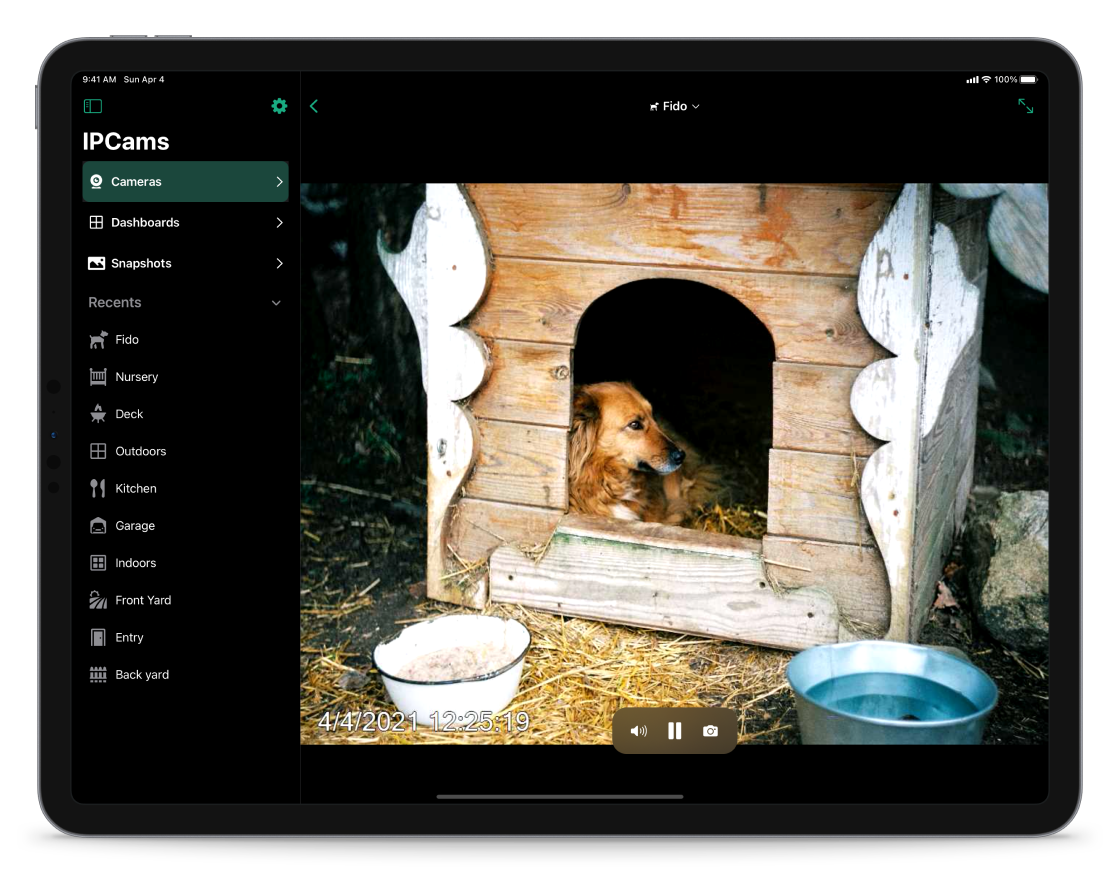1120x875 pixels.
Task: Go back using the green chevron
Action: click(x=314, y=106)
